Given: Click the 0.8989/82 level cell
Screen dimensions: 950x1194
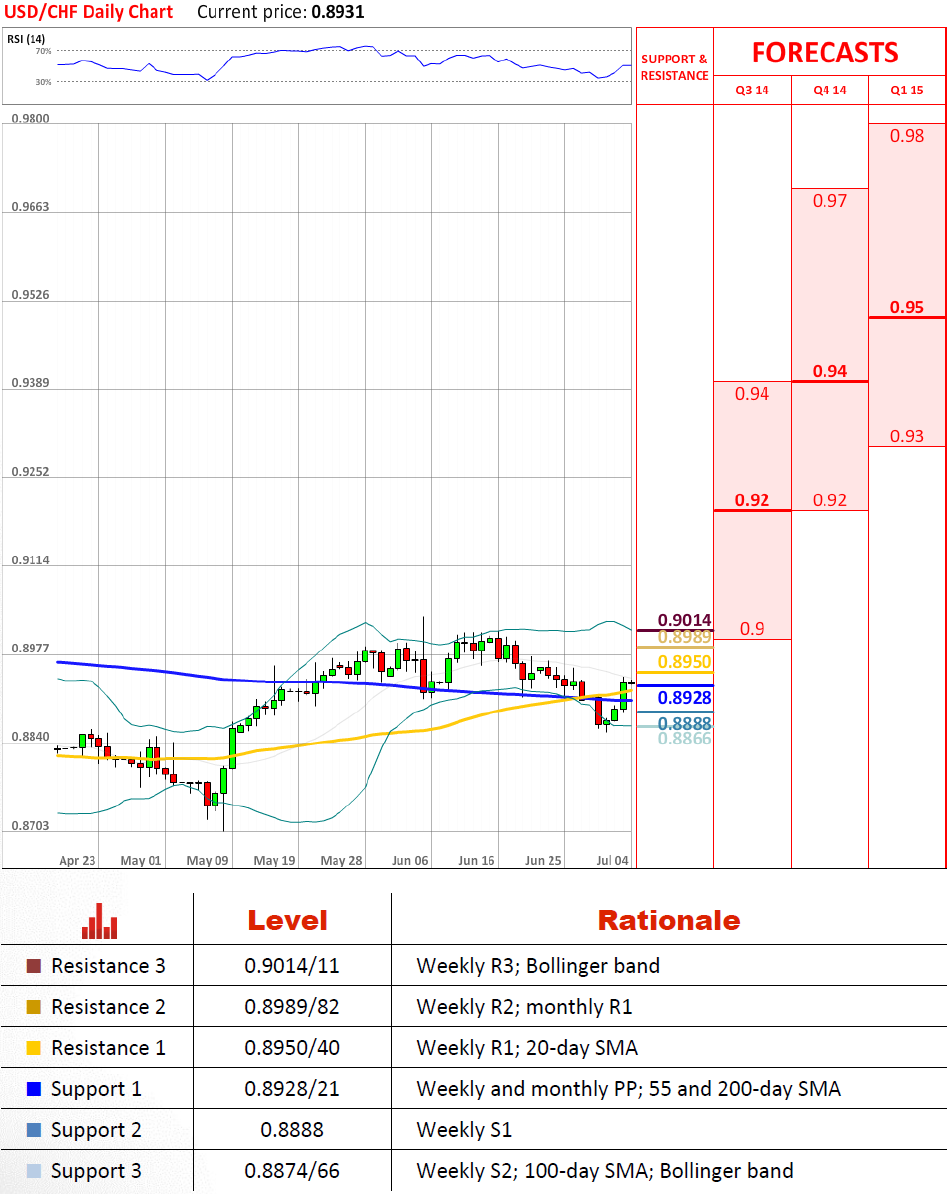Looking at the screenshot, I should pos(292,1007).
